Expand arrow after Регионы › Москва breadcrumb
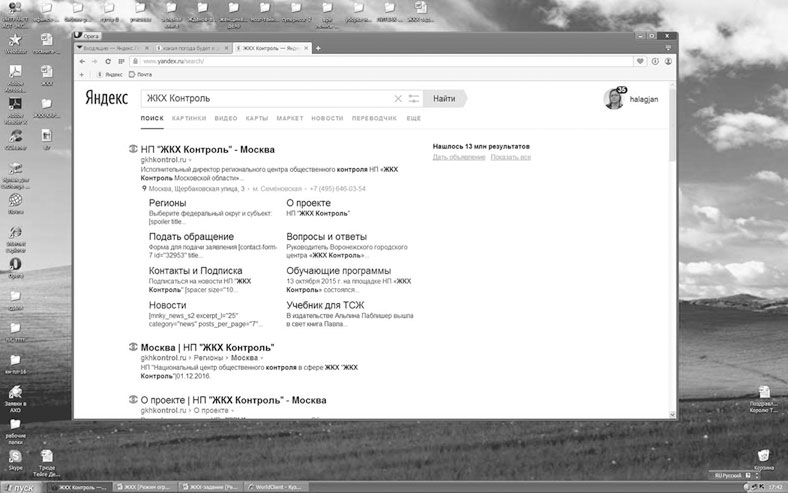Image resolution: width=788 pixels, height=493 pixels. click(262, 358)
